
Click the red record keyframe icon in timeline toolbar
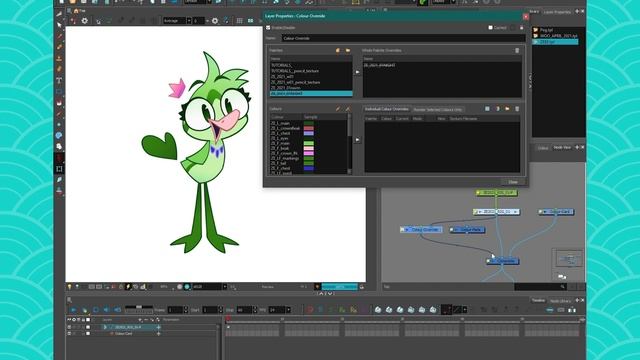click(310, 310)
